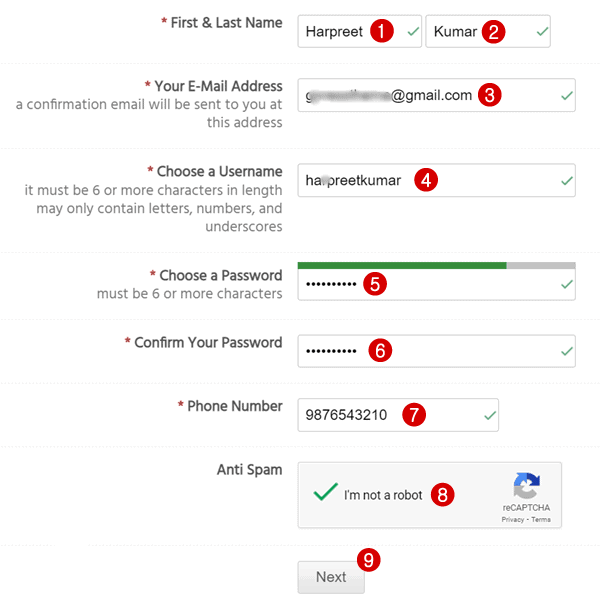Select the username field with harpreetkumar

tap(437, 180)
